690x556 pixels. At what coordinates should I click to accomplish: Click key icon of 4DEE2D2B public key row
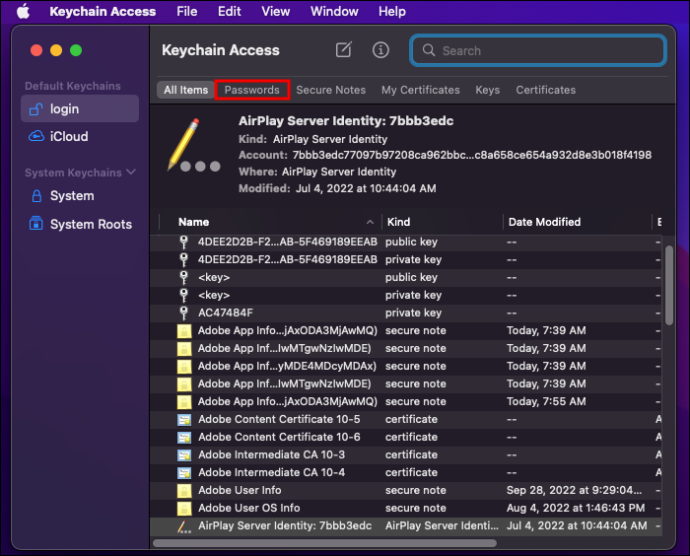(x=184, y=242)
